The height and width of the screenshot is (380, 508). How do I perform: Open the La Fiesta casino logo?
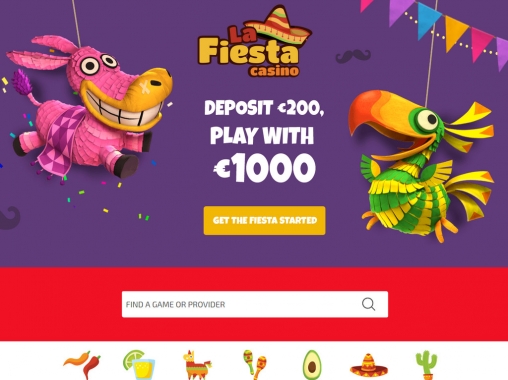tap(255, 42)
